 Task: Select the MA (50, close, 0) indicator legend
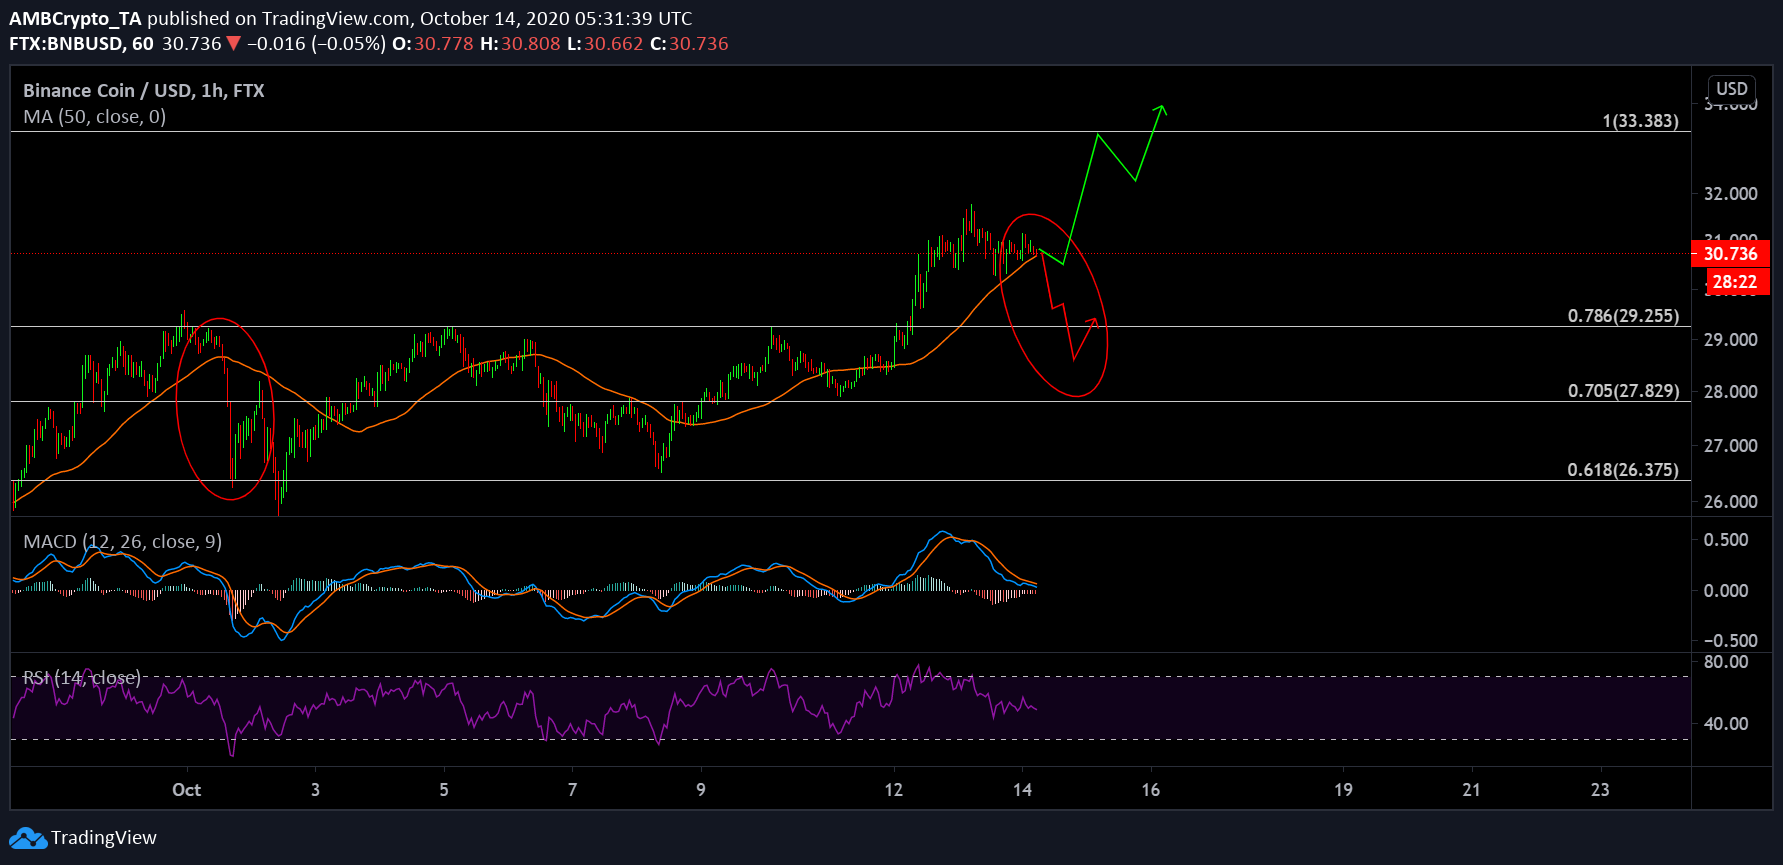[x=95, y=117]
